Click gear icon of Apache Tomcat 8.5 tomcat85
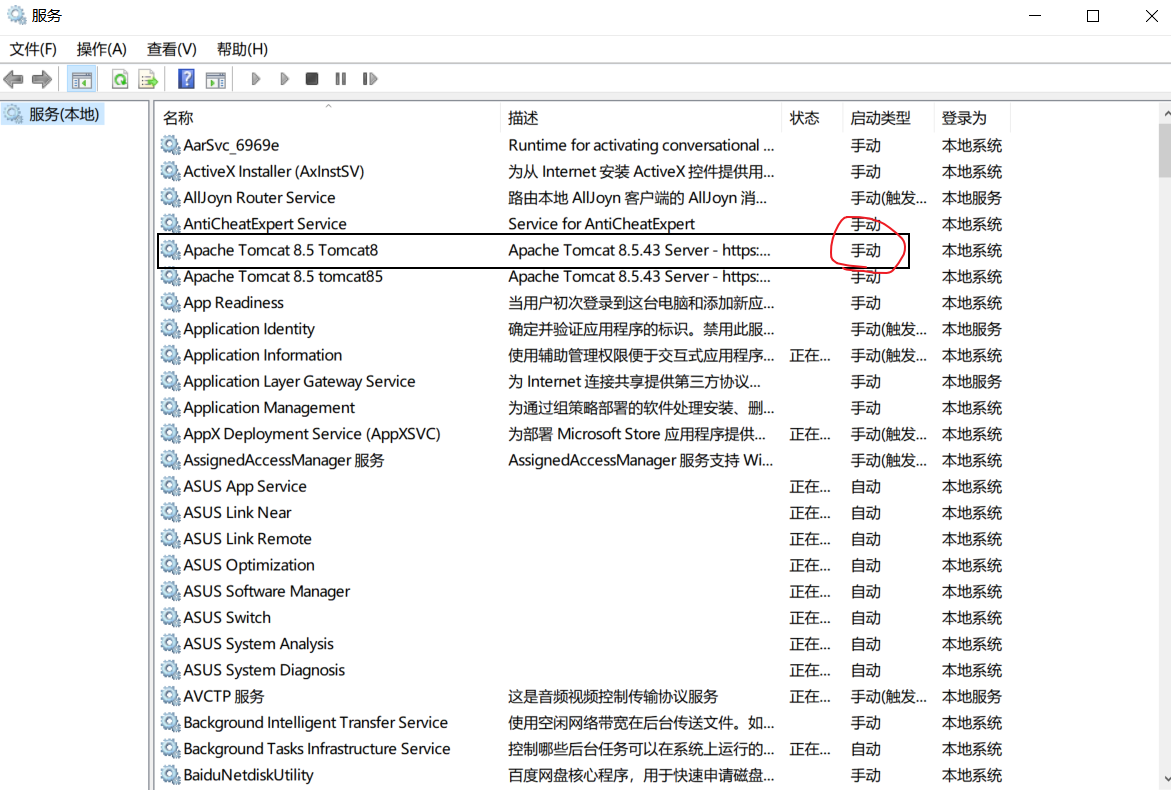The height and width of the screenshot is (790, 1171). (x=170, y=276)
